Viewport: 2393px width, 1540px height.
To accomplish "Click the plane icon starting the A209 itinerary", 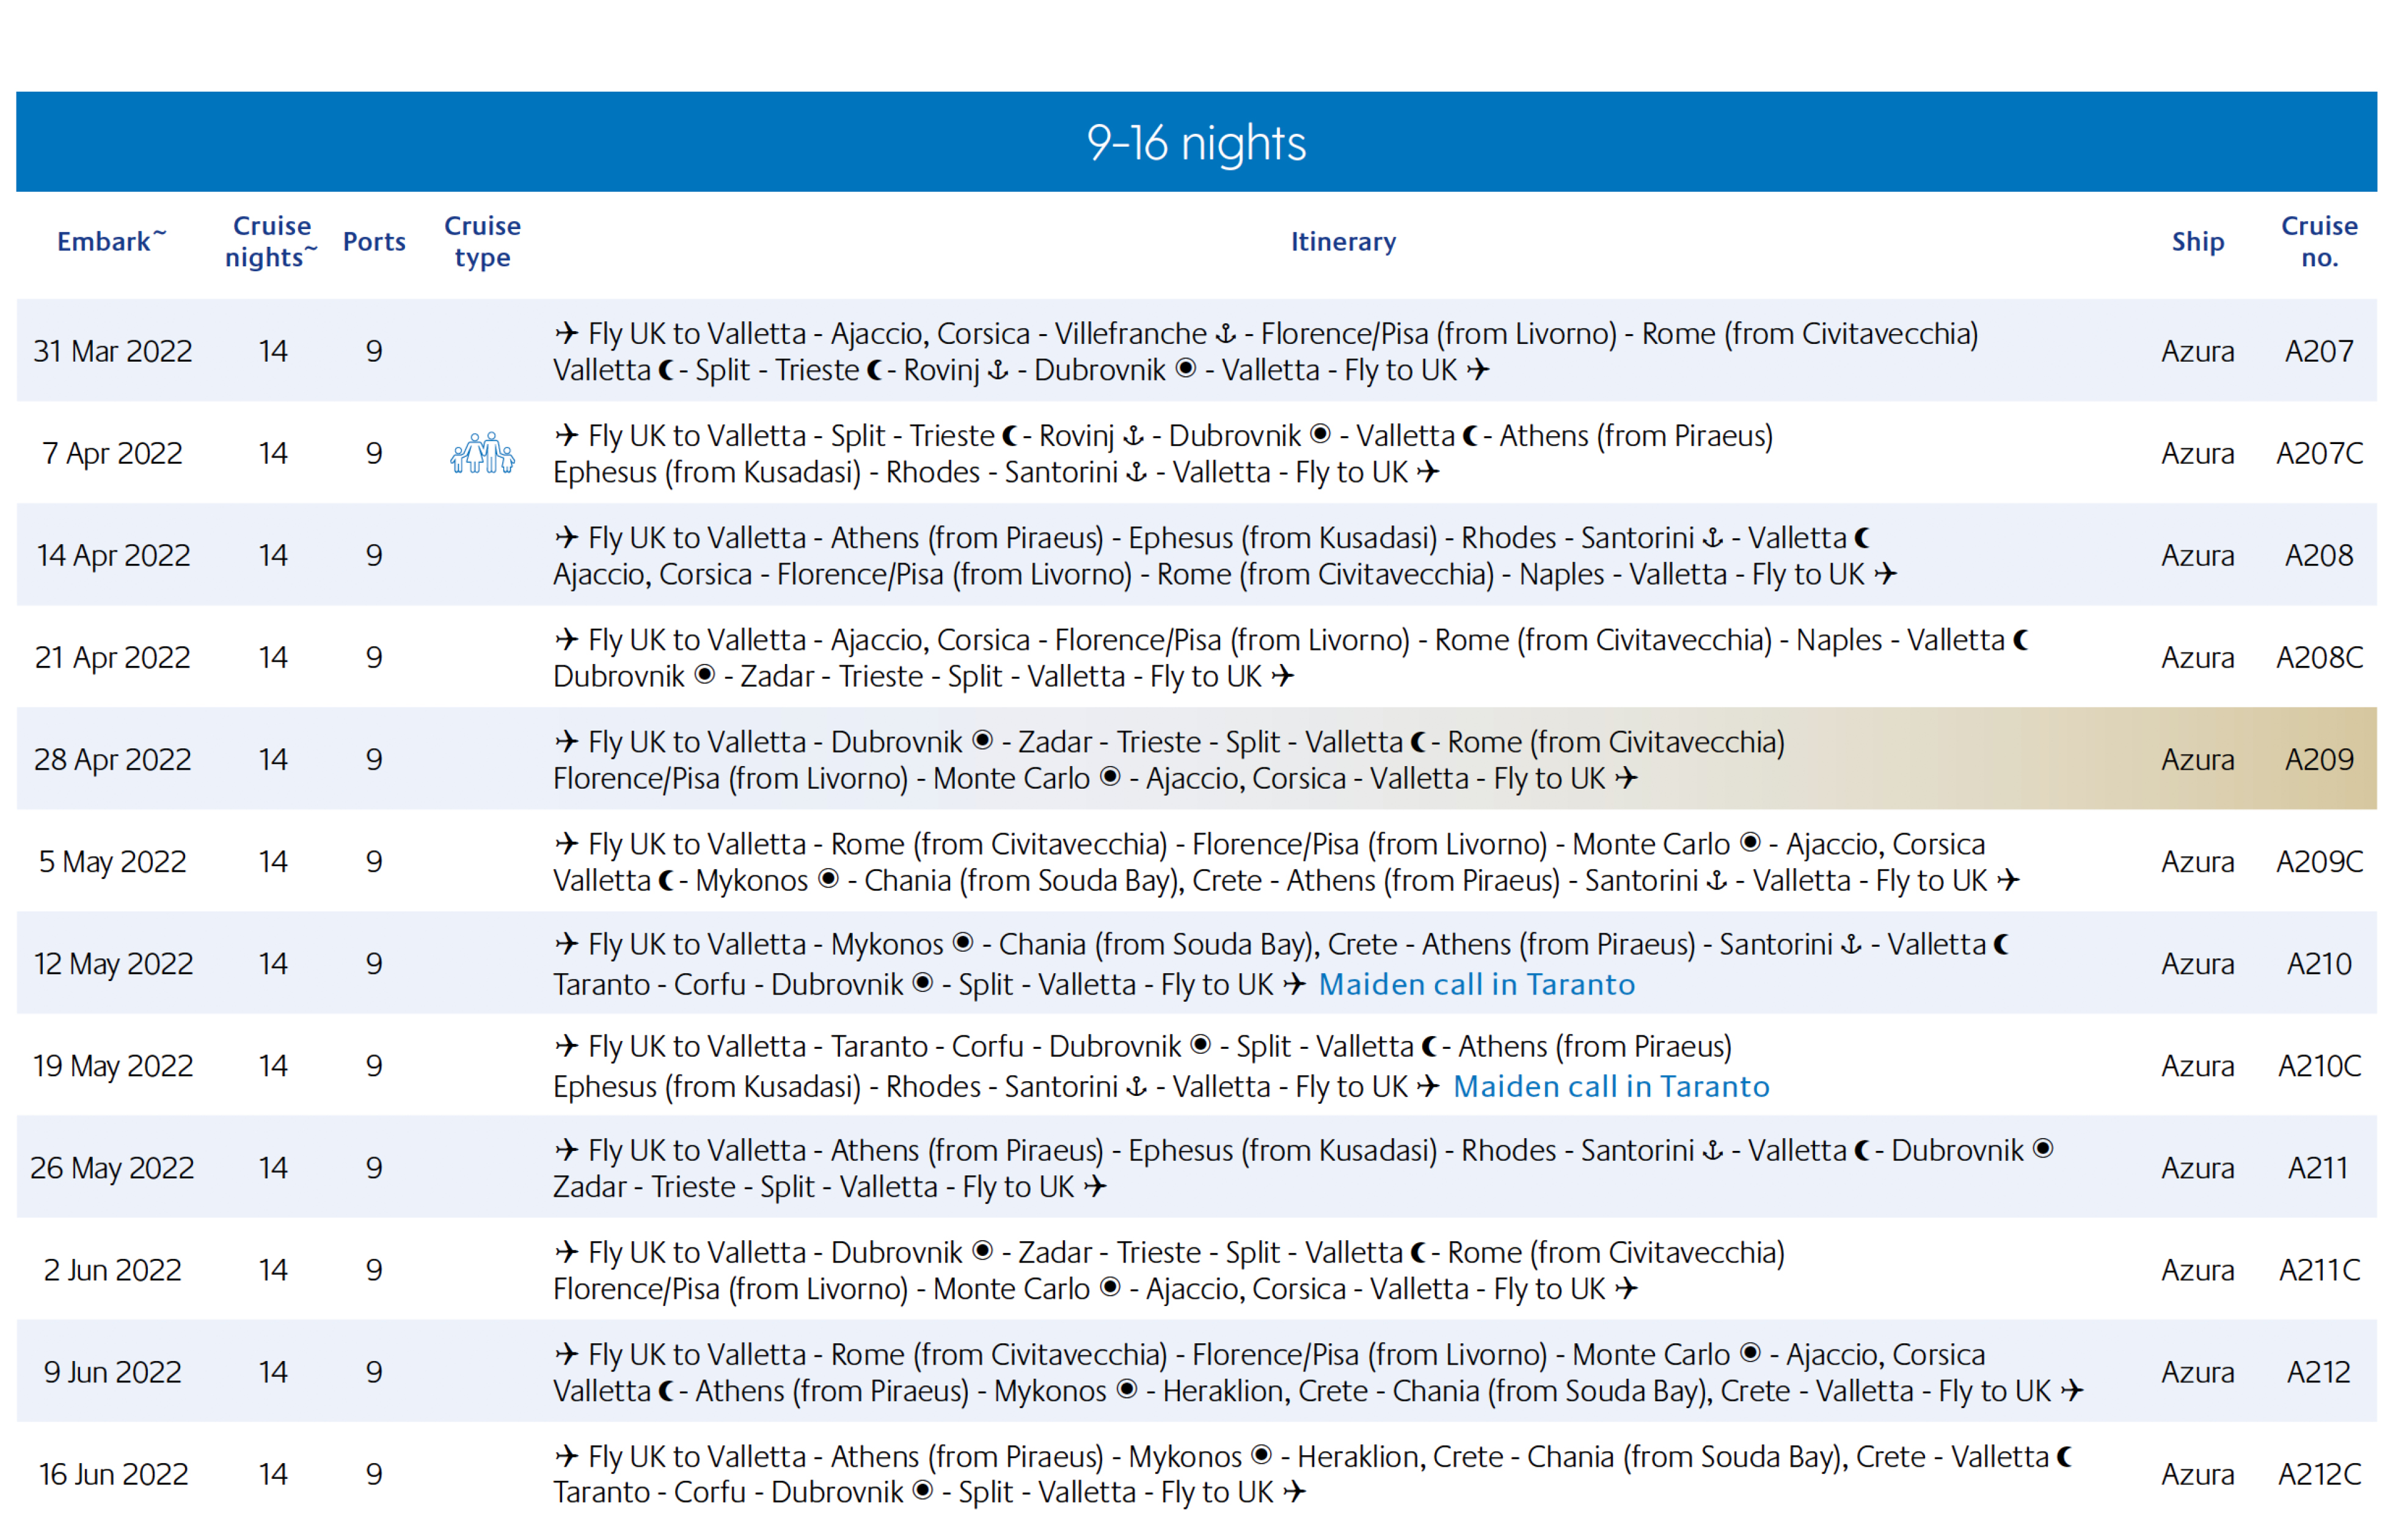I will pos(567,741).
